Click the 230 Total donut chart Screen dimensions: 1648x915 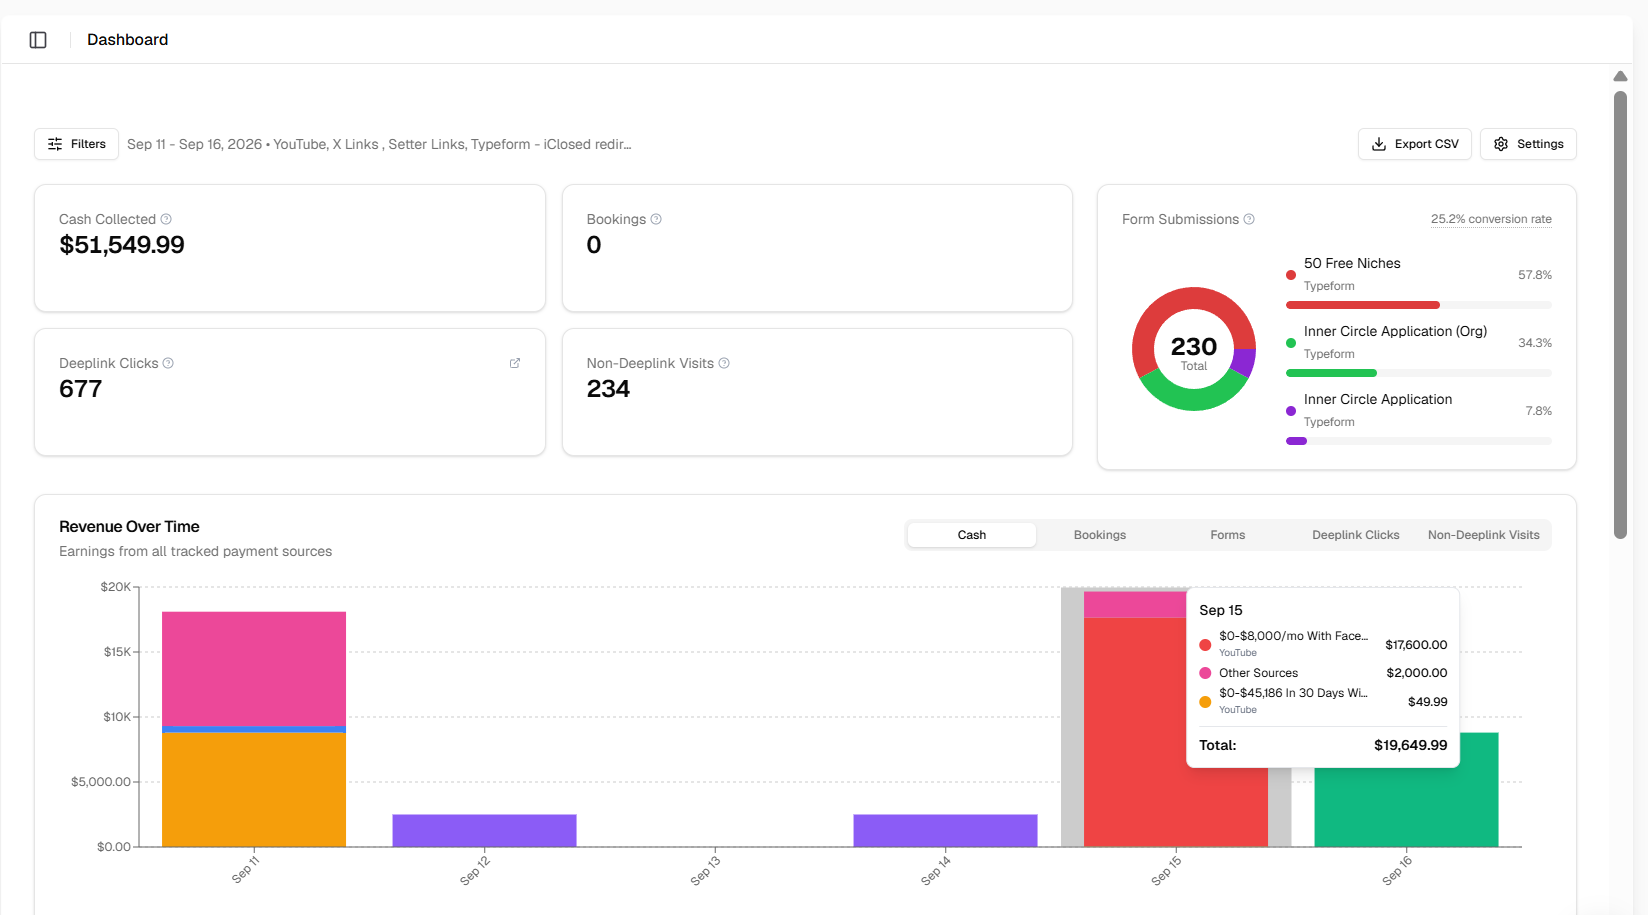click(x=1194, y=349)
